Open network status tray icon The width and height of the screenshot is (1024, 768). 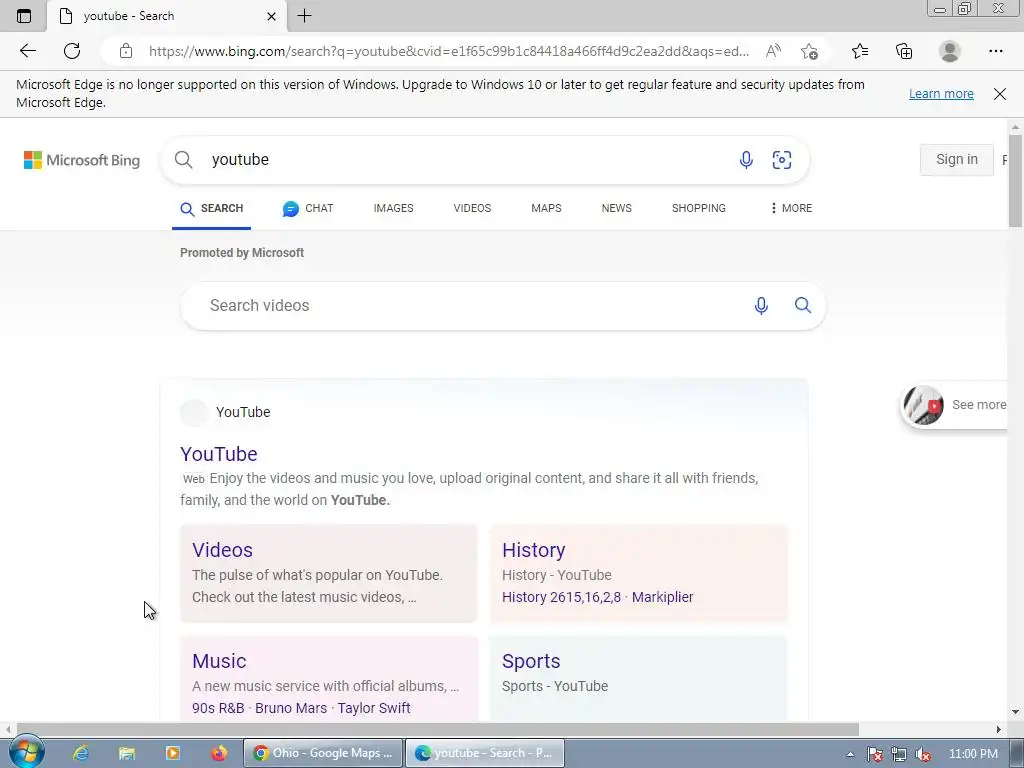899,754
